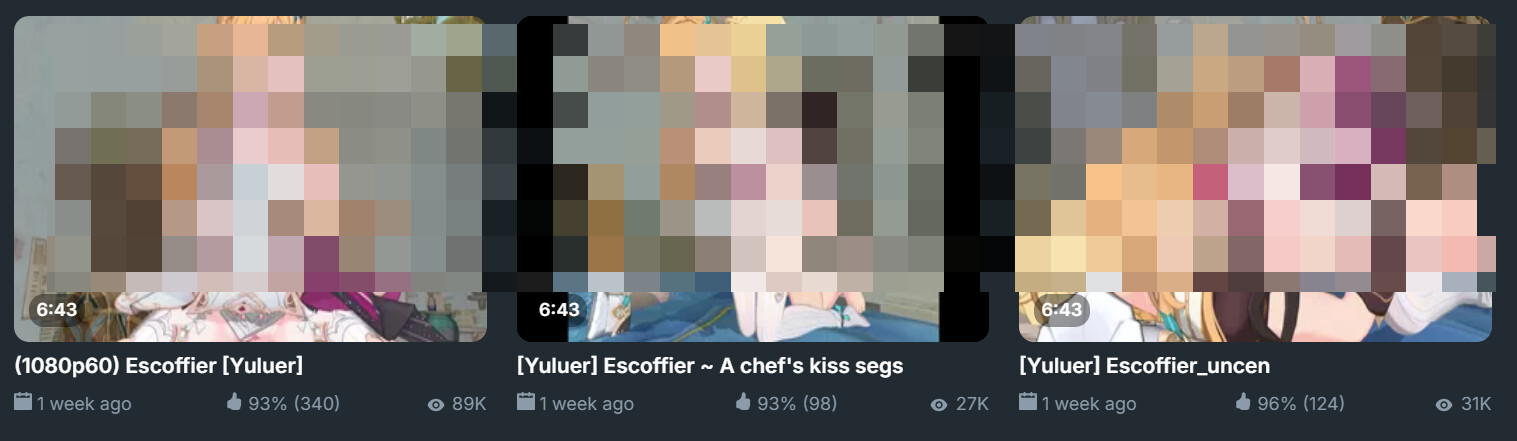Viewport: 1517px width, 441px height.
Task: Click the eye views icon next to 31K
Action: point(1443,404)
